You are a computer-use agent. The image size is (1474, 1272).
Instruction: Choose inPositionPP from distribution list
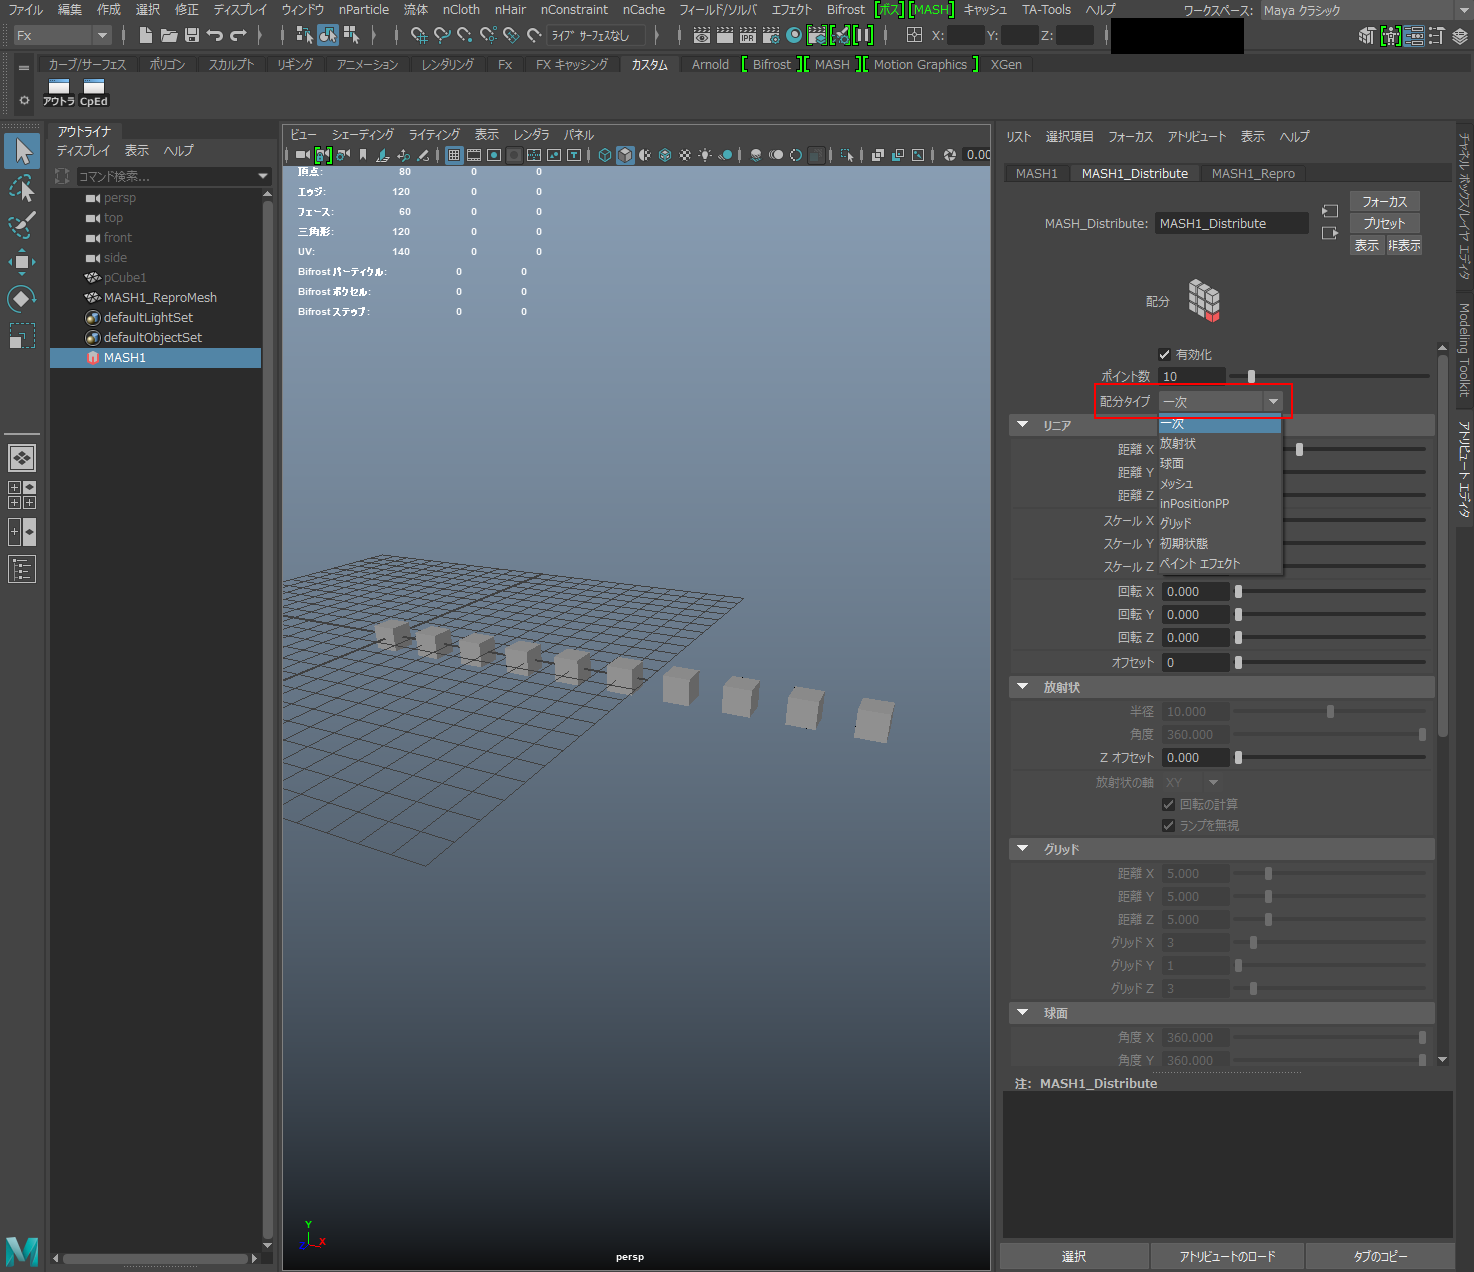(x=1220, y=503)
